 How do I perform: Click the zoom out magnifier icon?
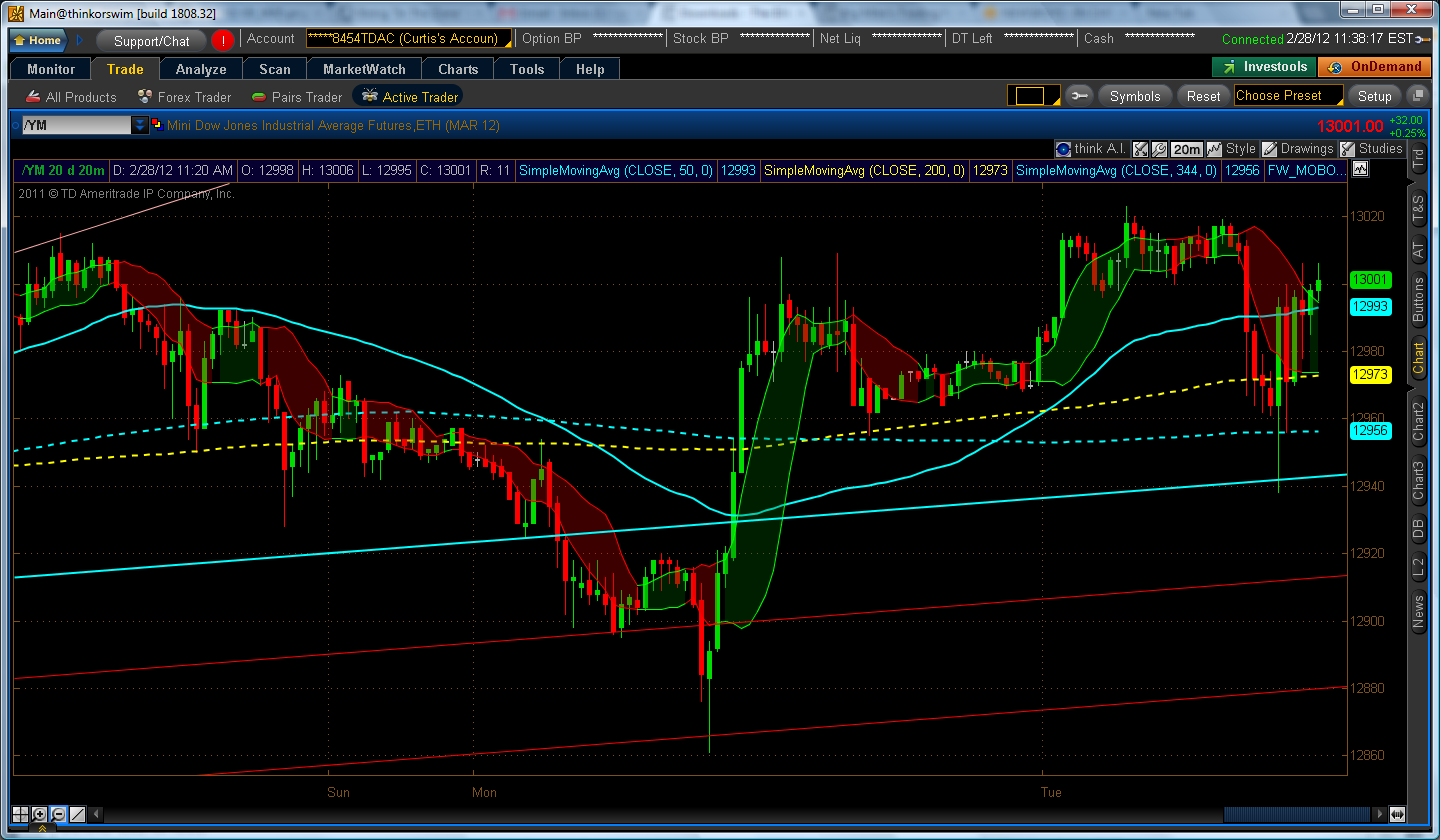click(58, 814)
